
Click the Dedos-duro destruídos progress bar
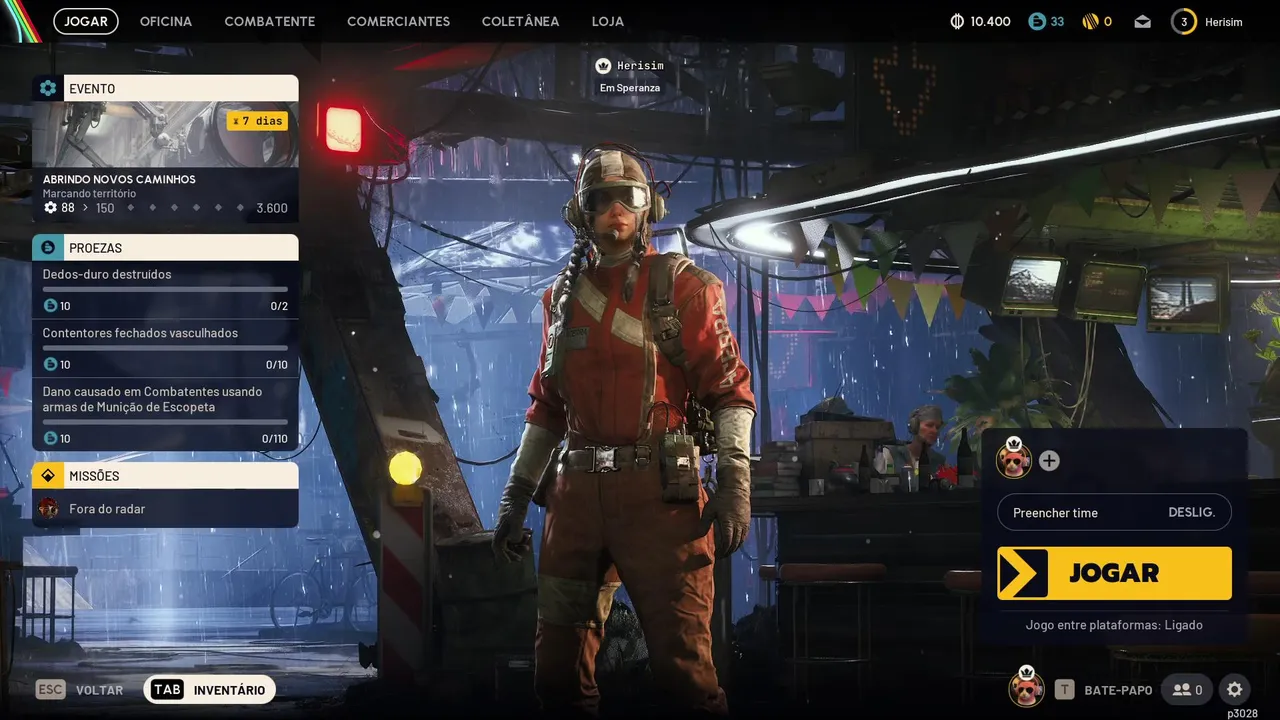coord(165,289)
